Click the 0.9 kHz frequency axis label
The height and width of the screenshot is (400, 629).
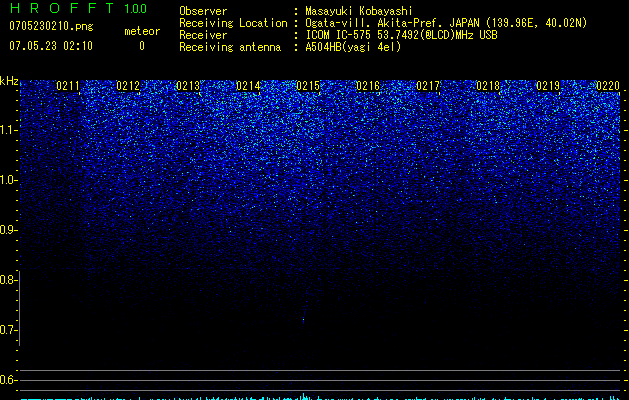click(x=8, y=230)
